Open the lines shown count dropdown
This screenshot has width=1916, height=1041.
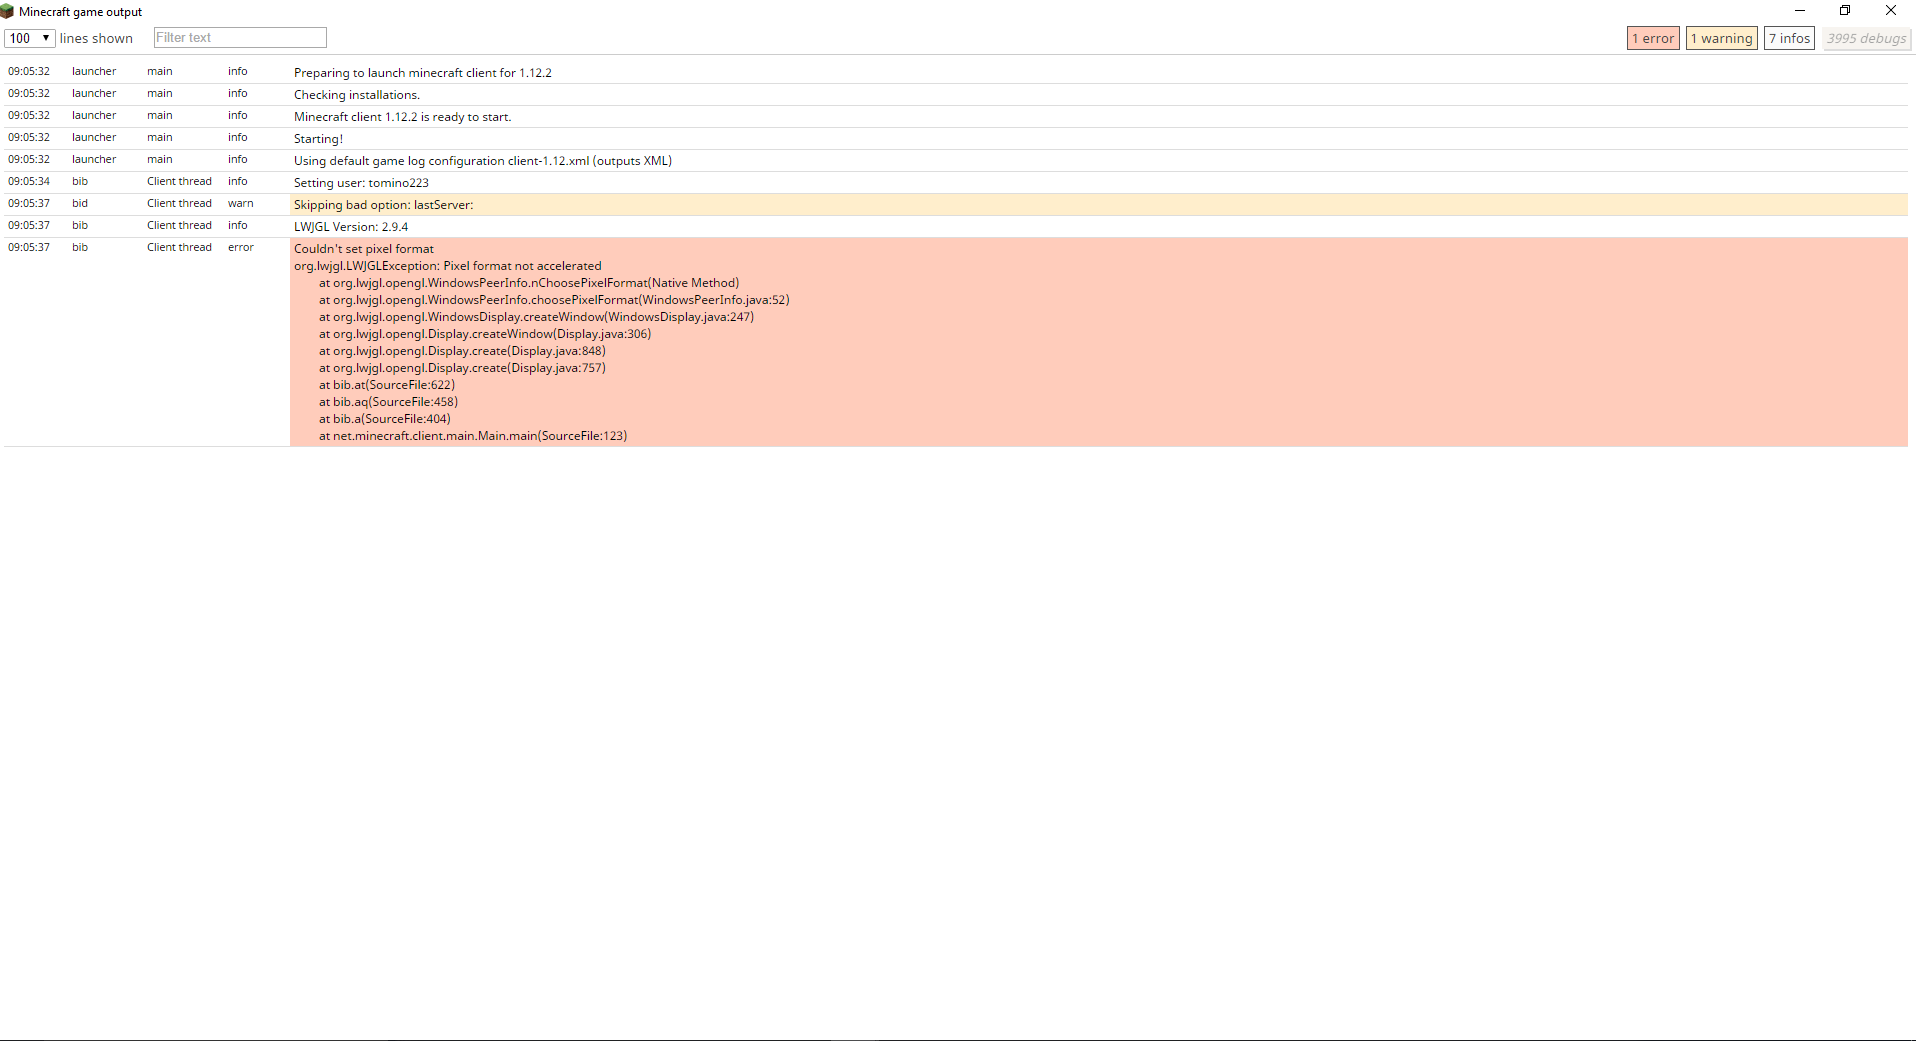[29, 38]
